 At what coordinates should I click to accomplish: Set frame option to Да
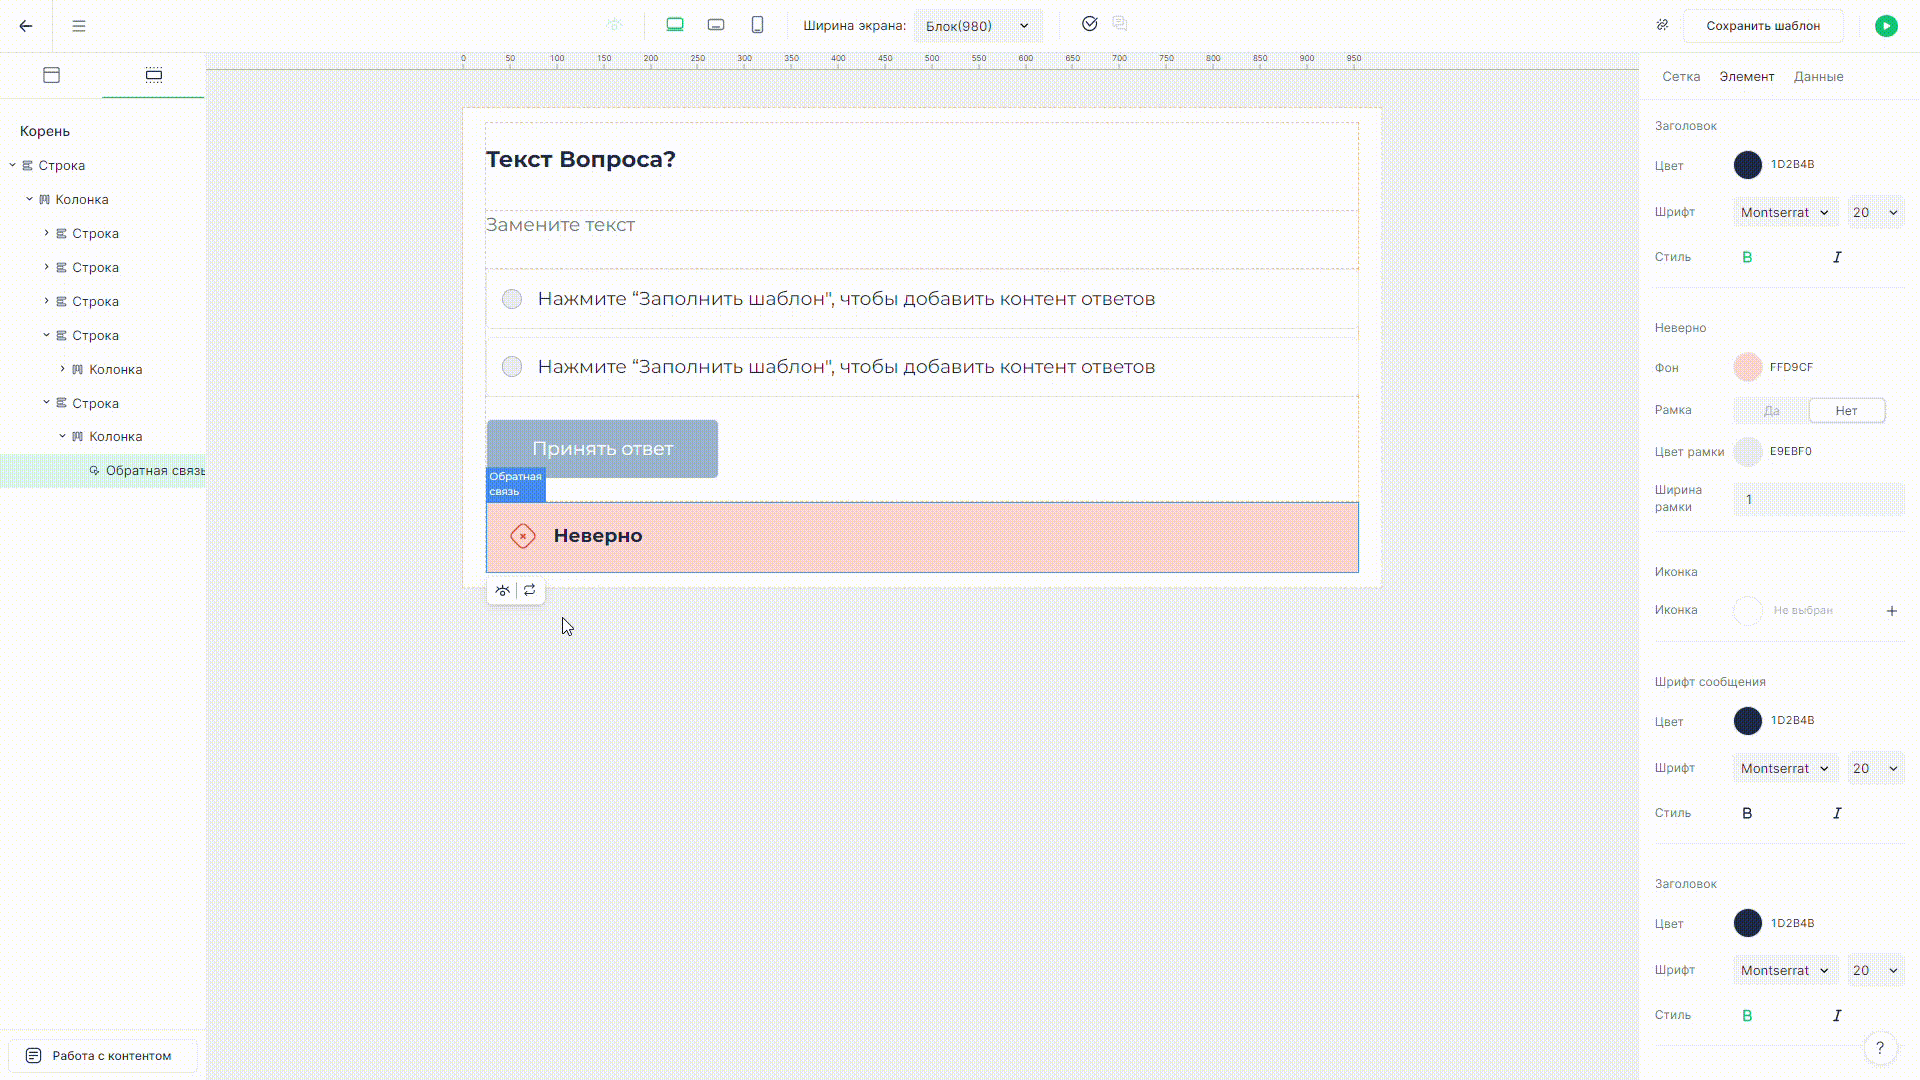[x=1771, y=411]
